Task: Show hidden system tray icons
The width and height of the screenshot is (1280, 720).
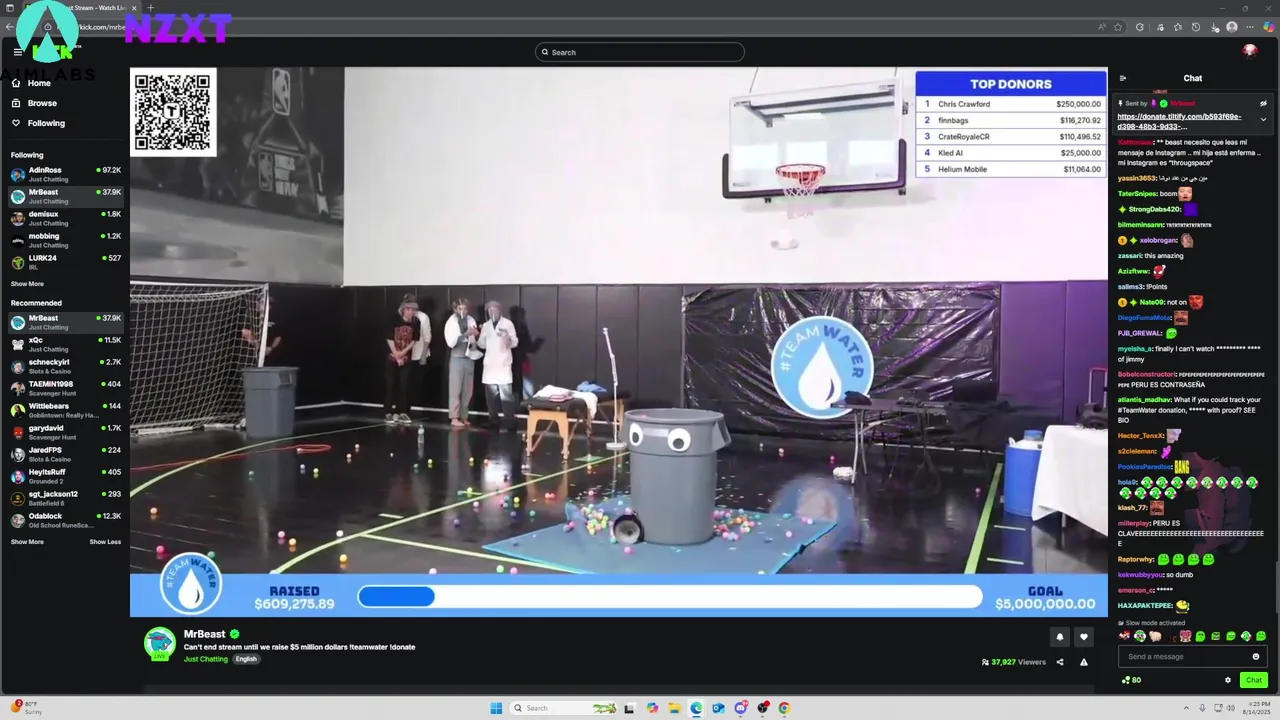Action: [x=1186, y=708]
